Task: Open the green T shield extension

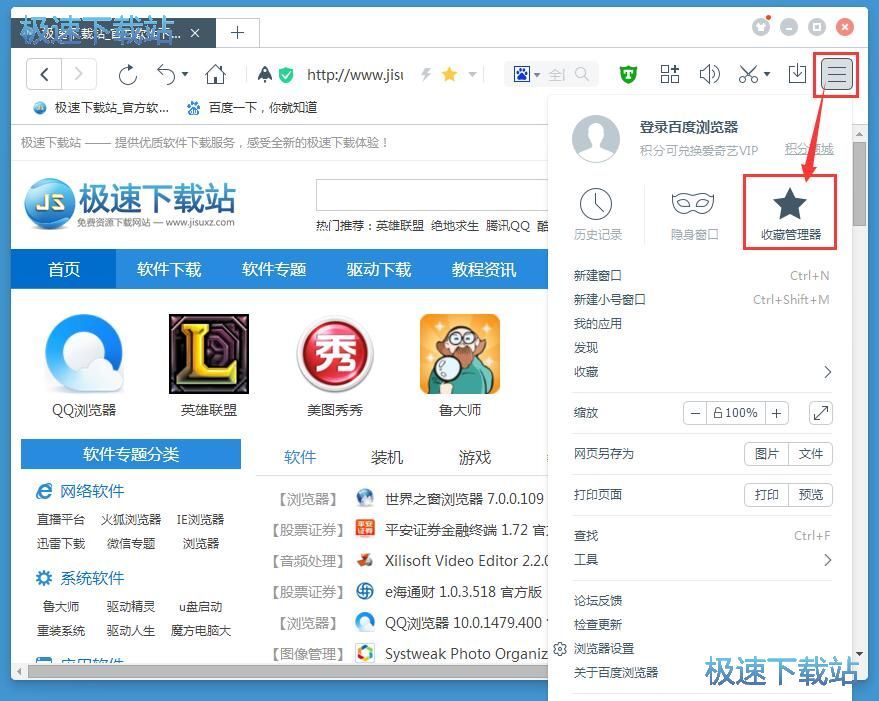Action: pos(628,74)
